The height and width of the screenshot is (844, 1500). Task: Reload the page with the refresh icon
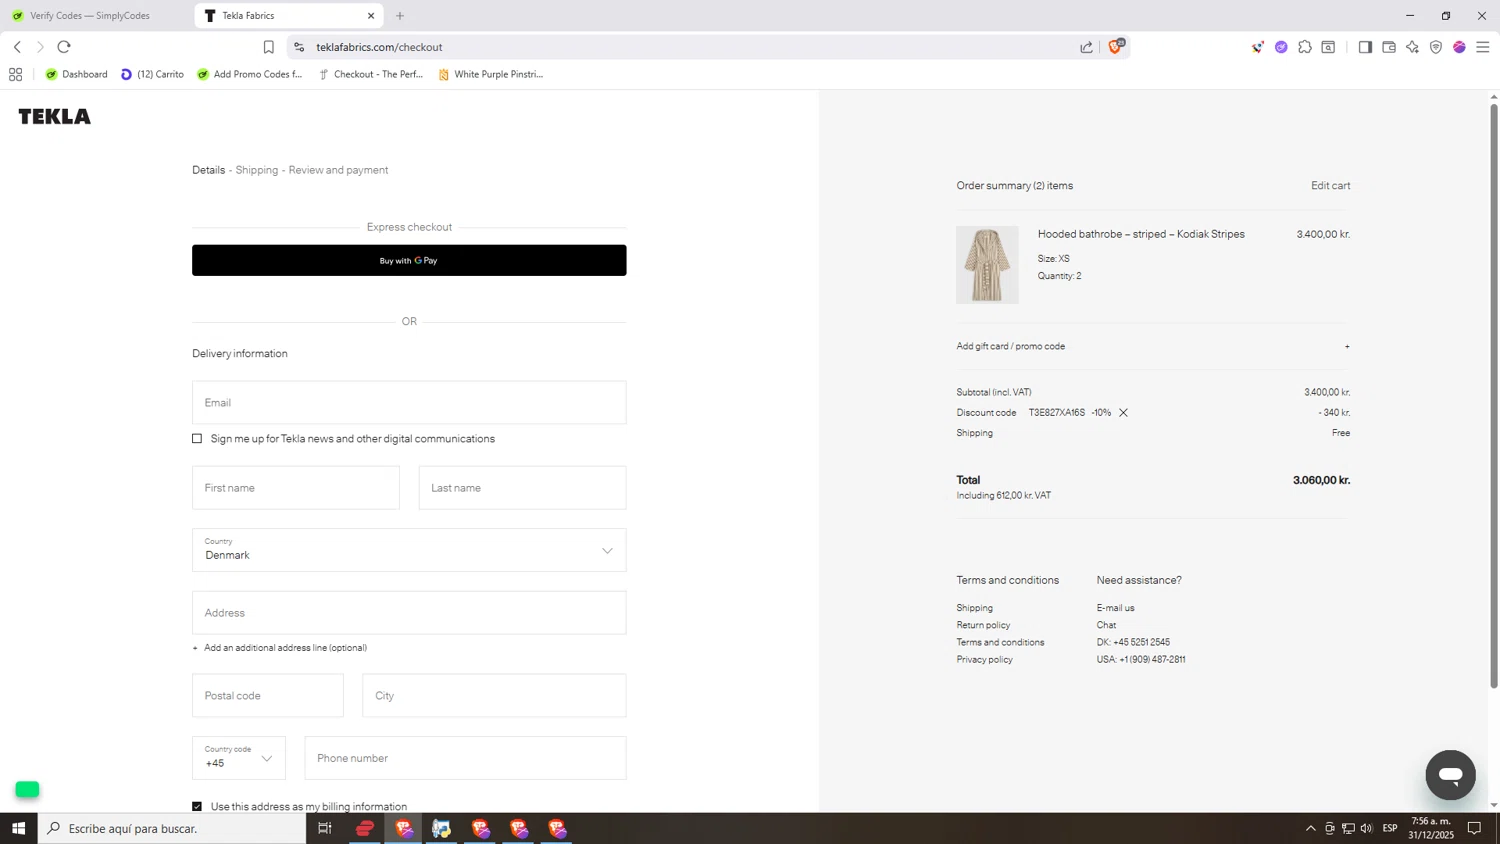pos(64,47)
